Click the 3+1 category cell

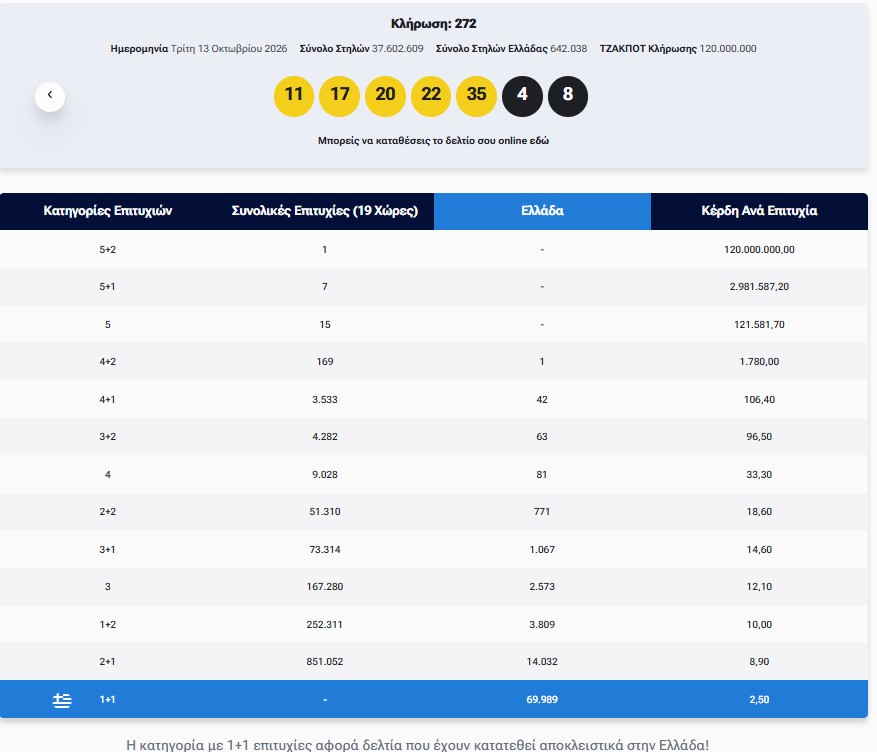(x=108, y=549)
